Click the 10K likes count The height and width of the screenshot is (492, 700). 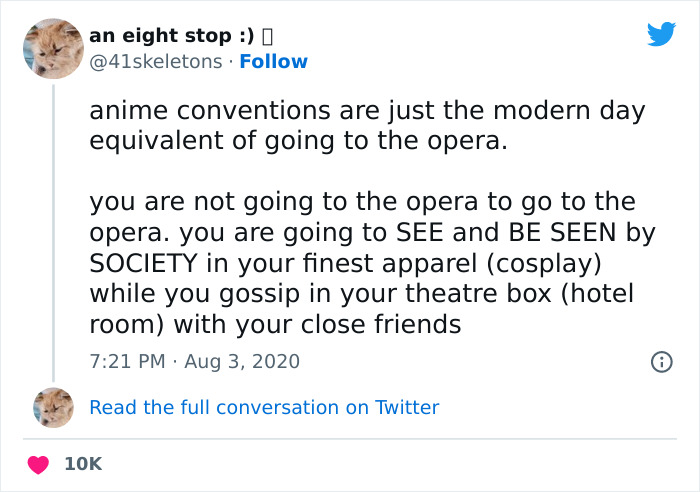point(84,464)
